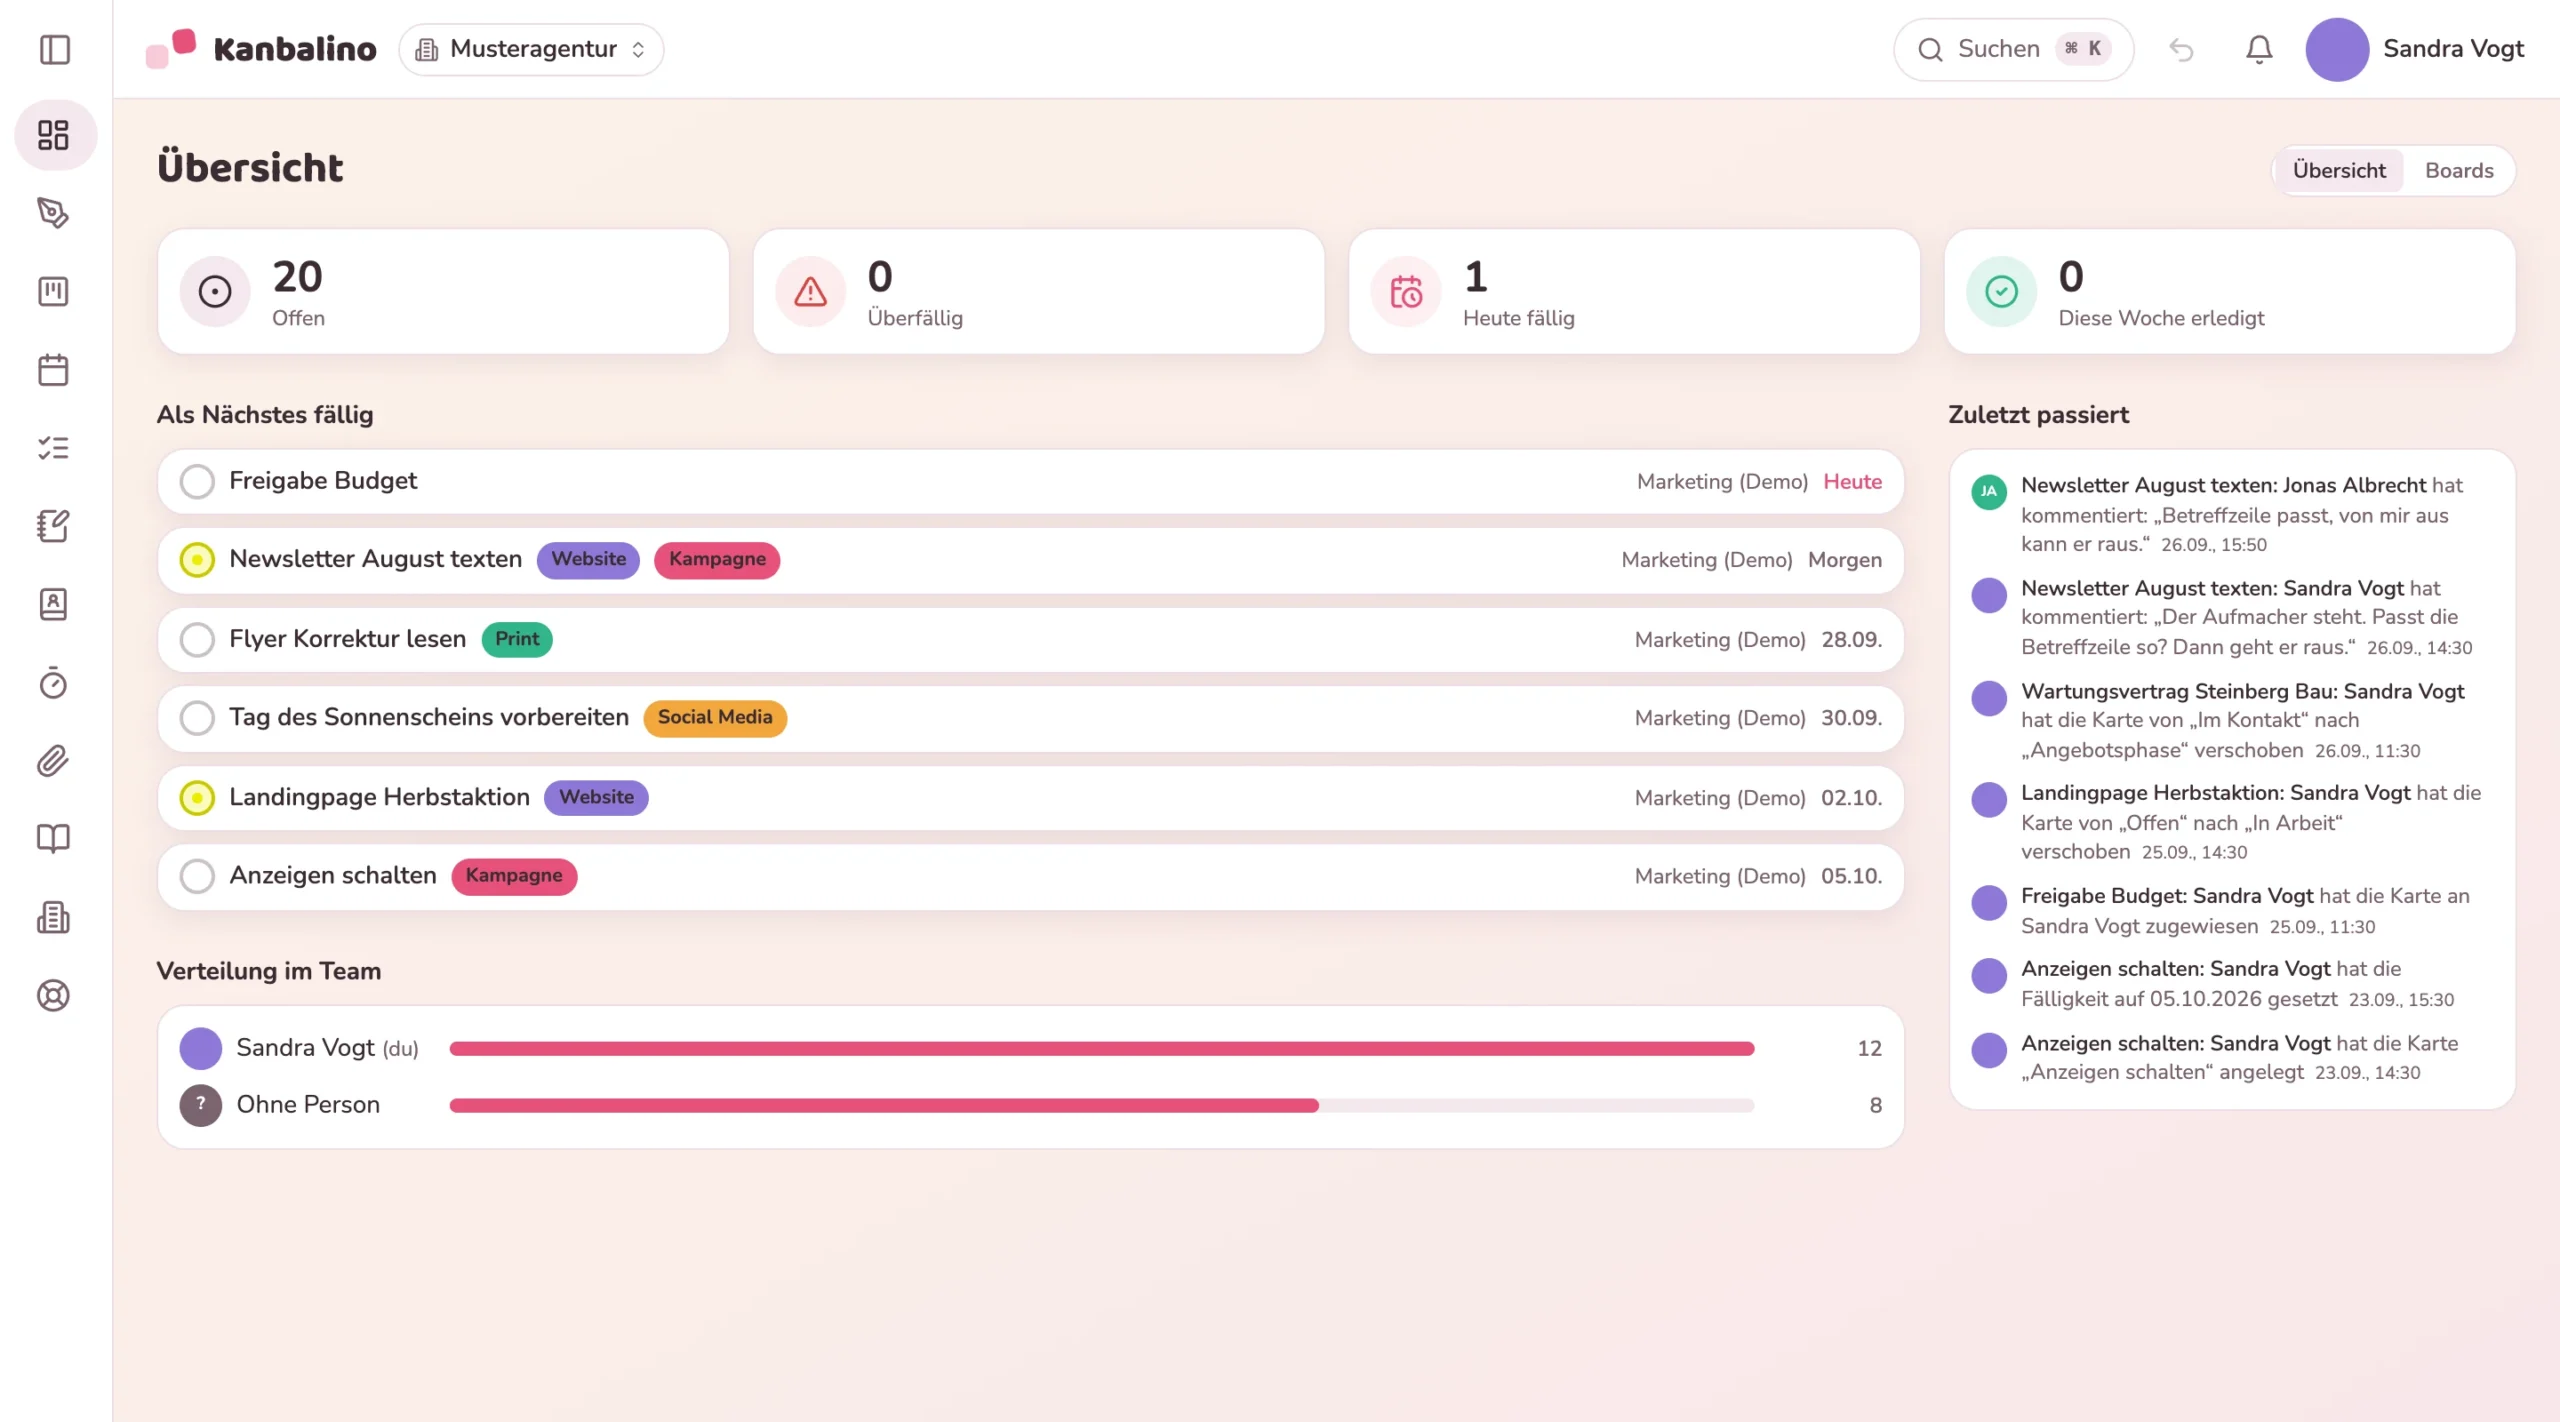Click Sandra Vogt's workload progress bar
Viewport: 2560px width, 1422px height.
[x=1101, y=1048]
